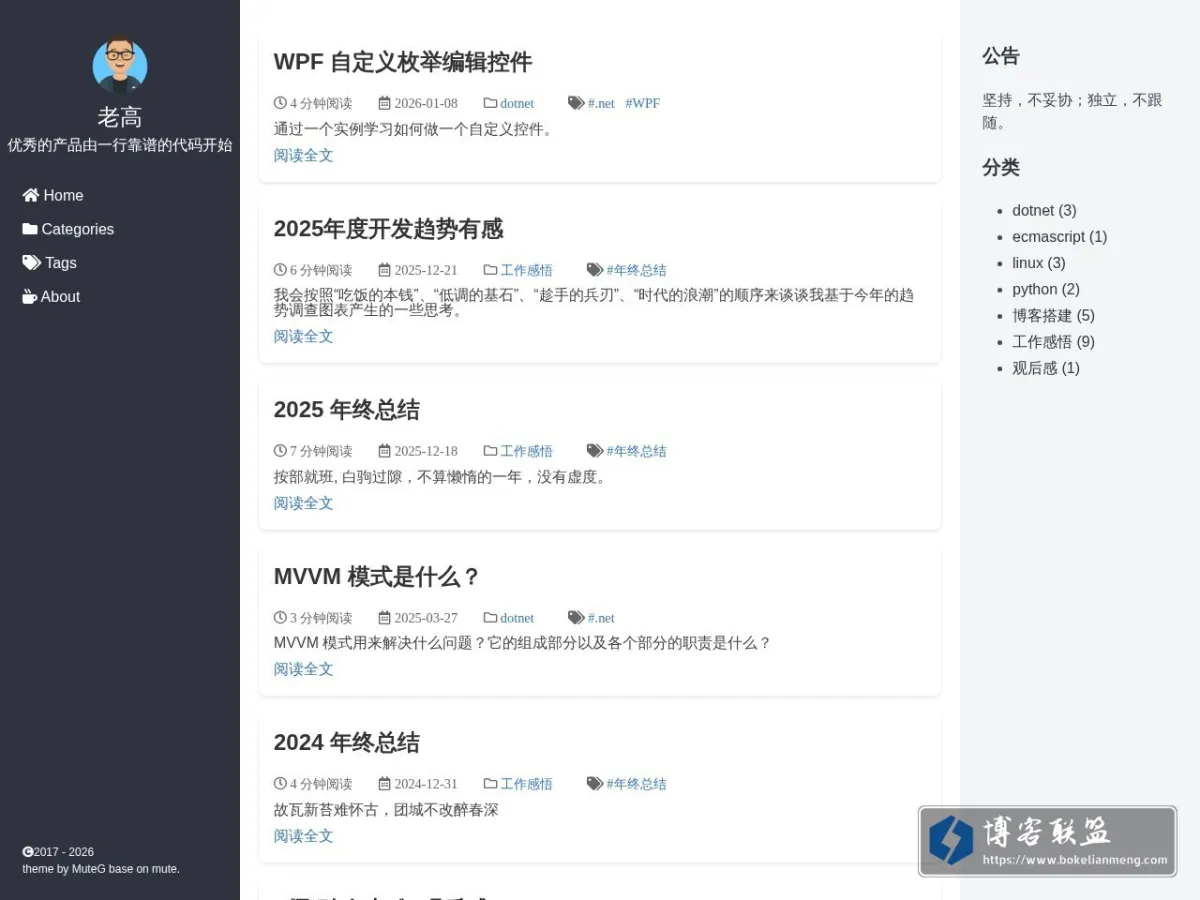
Task: Click 阅读全文 under 2025 年终总结
Action: coord(303,503)
